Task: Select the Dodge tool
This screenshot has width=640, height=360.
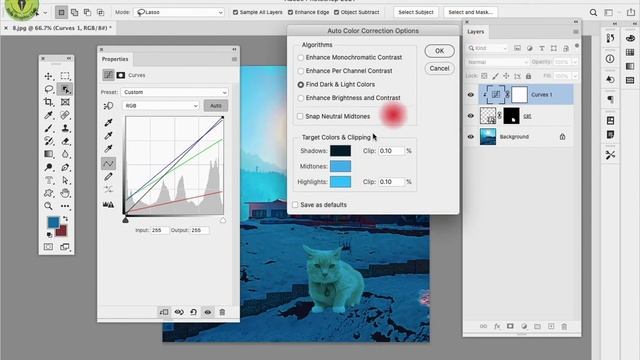Action: coord(49,167)
